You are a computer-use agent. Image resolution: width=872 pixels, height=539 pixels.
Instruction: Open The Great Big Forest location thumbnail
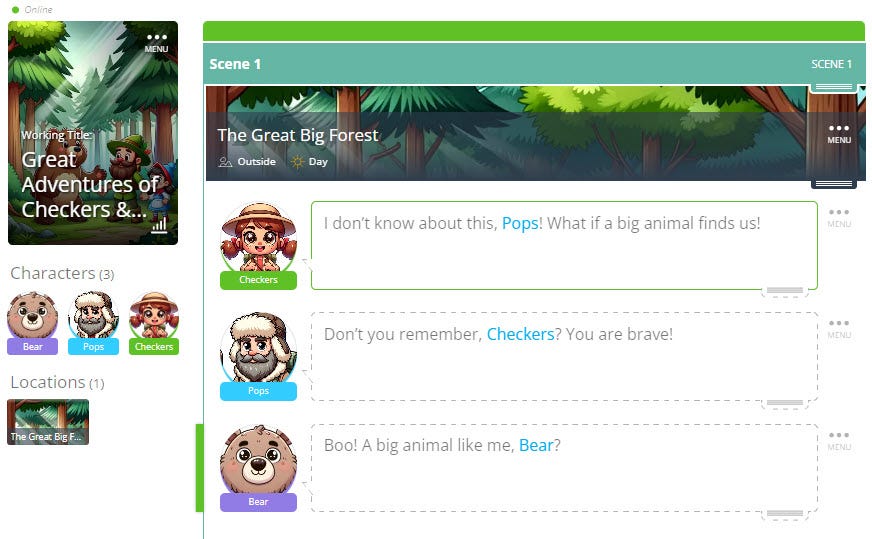pyautogui.click(x=48, y=422)
